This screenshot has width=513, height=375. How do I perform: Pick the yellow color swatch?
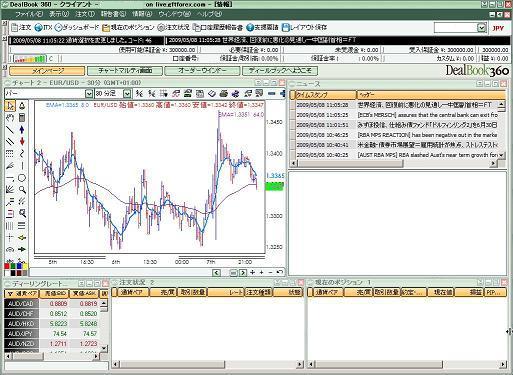pyautogui.click(x=24, y=266)
